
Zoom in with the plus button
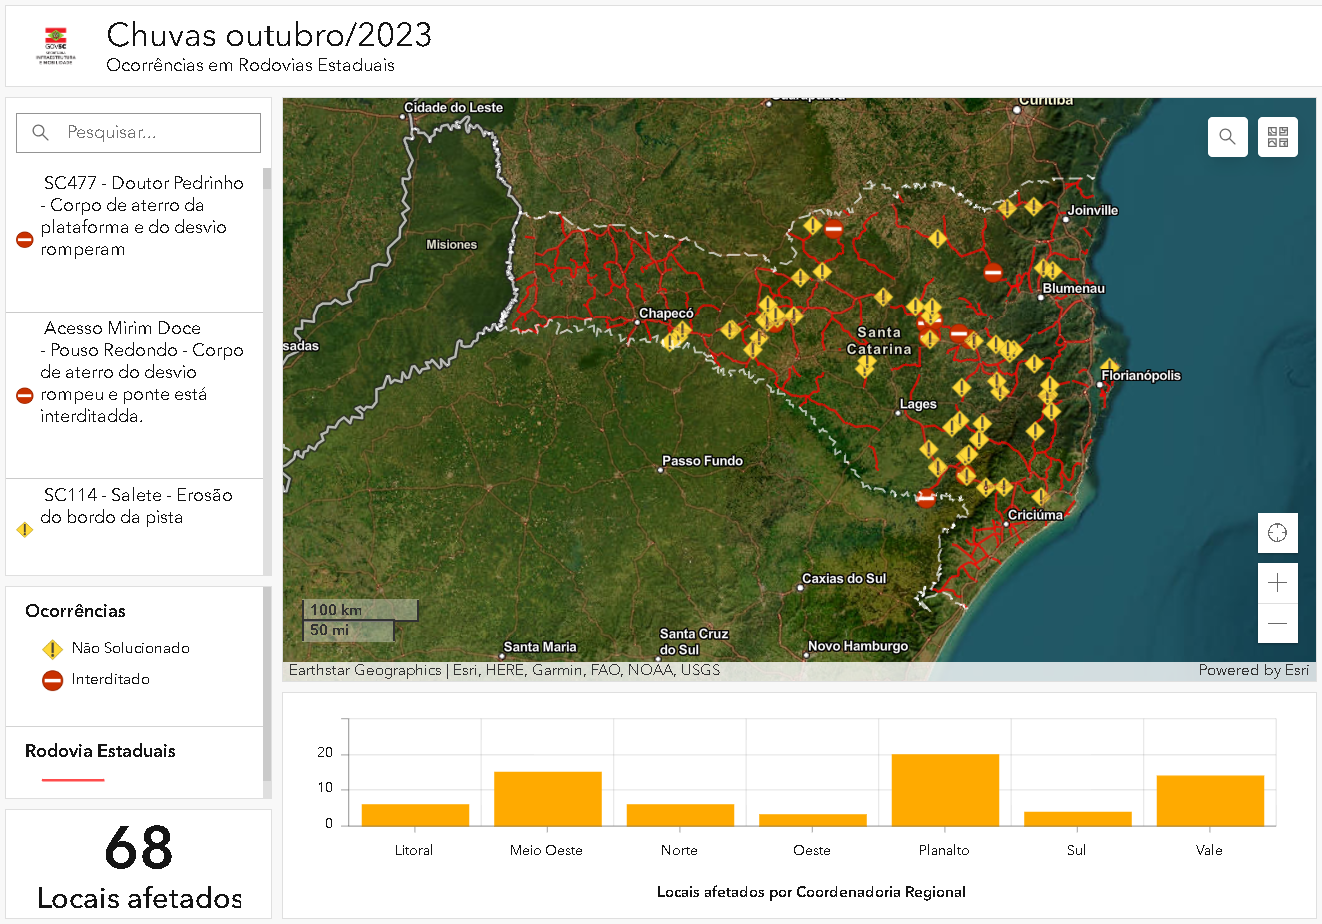coord(1277,583)
